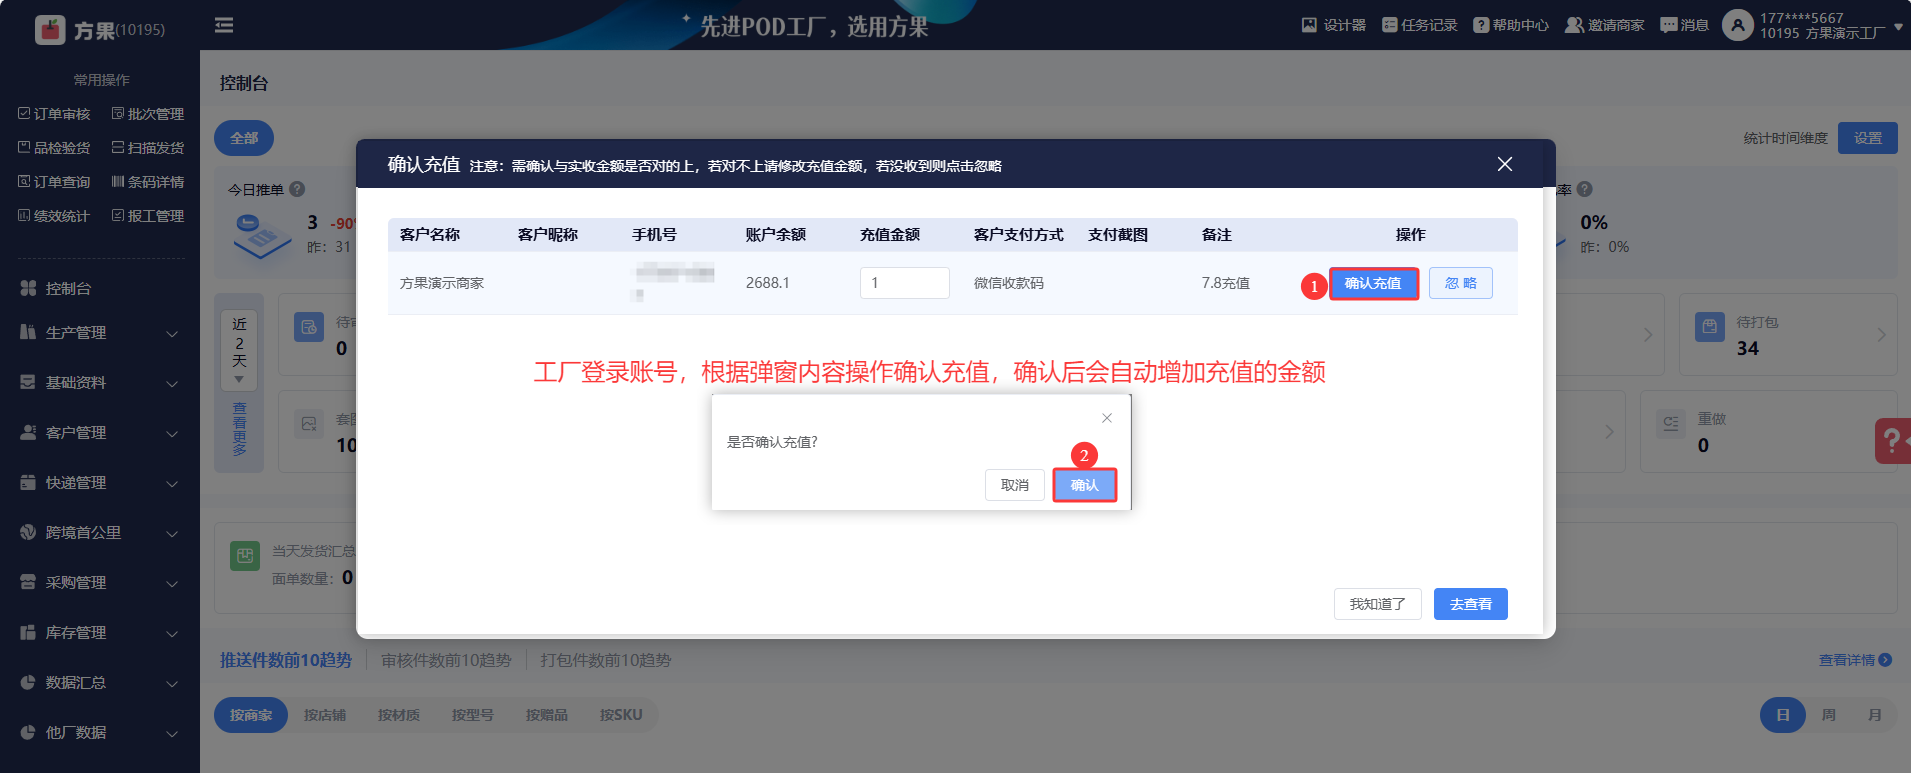The image size is (1911, 773).
Task: Click the red floating help icon
Action: click(x=1892, y=441)
